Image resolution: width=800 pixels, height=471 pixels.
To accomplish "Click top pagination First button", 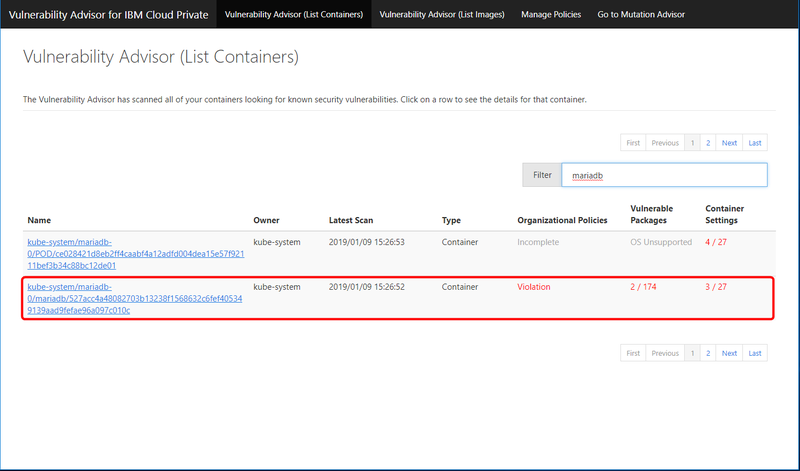I will 633,143.
